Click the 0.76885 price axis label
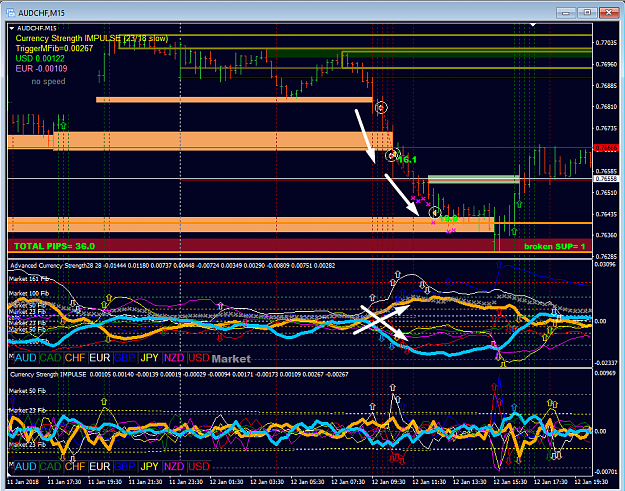This screenshot has height=491, width=625. click(606, 86)
